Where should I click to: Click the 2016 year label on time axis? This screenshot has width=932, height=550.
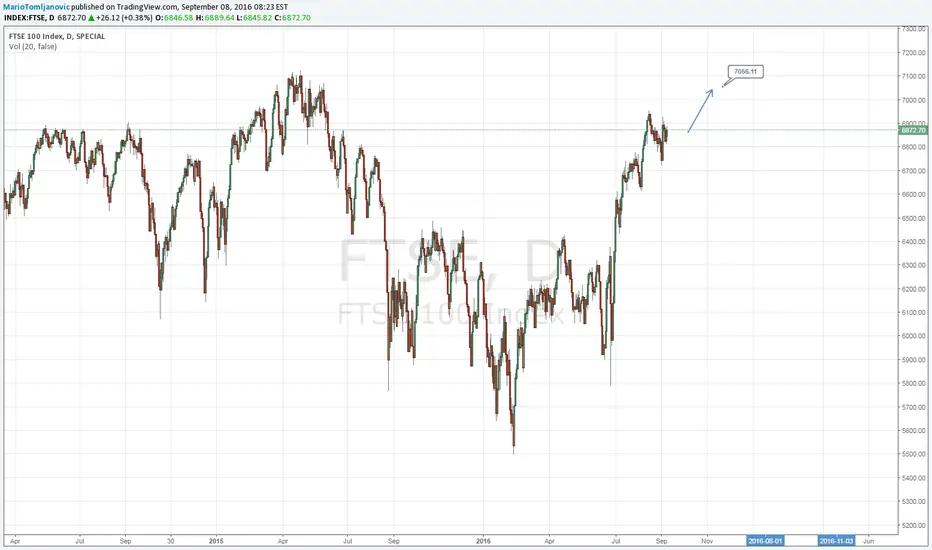(483, 541)
